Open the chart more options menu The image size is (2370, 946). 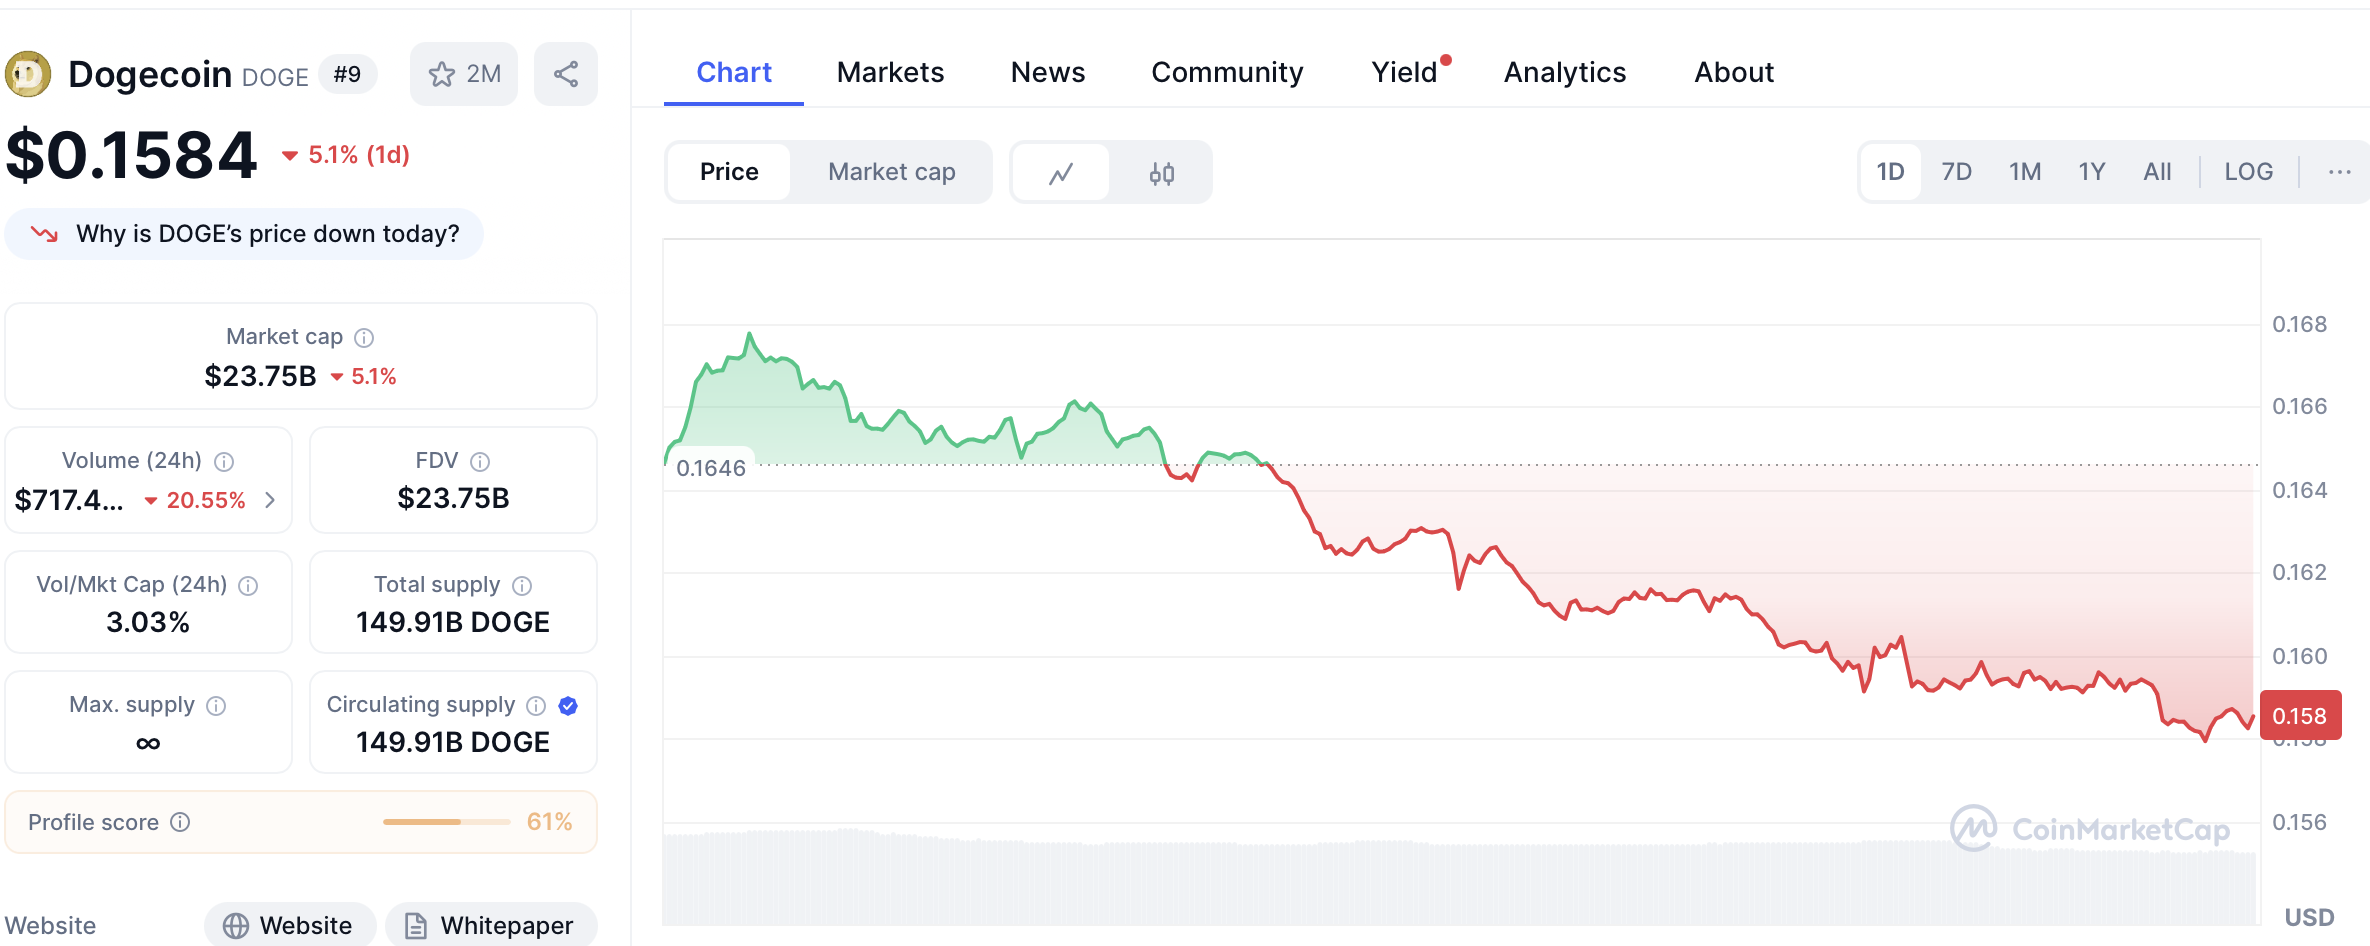point(2339,172)
